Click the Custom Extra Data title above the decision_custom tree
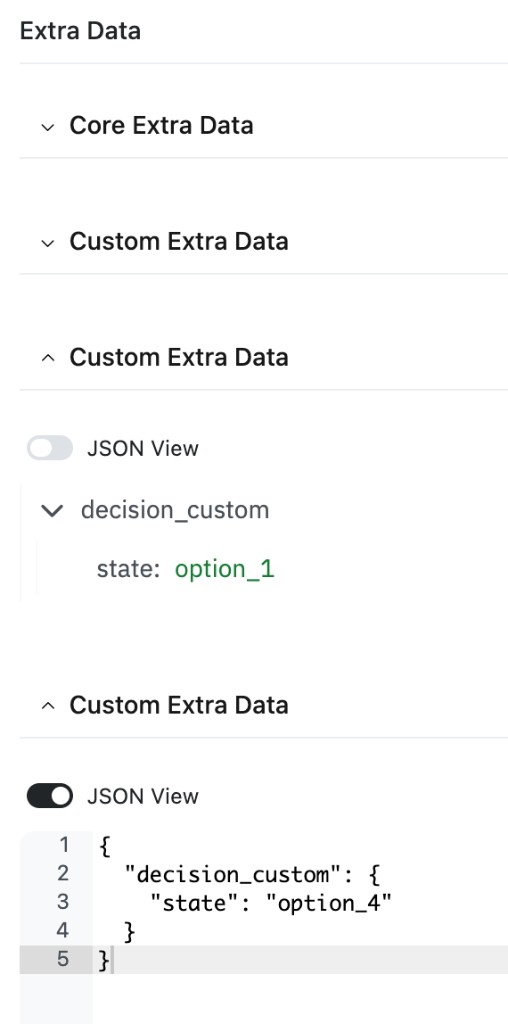Viewport: 508px width, 1024px height. (x=179, y=357)
